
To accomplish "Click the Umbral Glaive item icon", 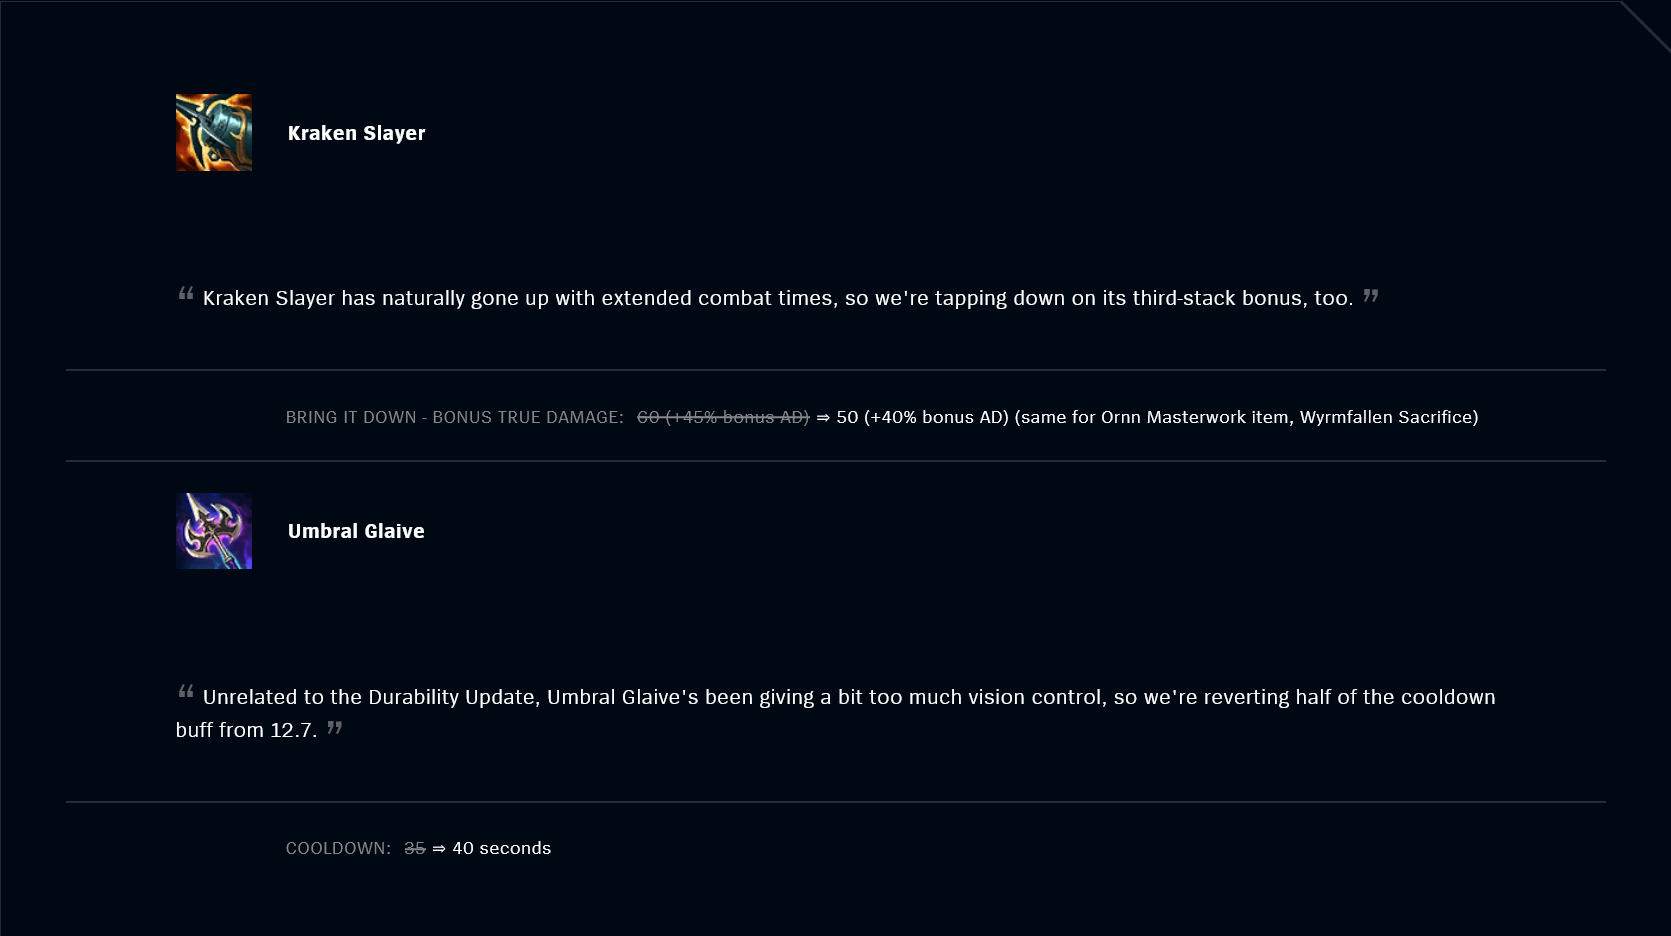I will tap(214, 531).
